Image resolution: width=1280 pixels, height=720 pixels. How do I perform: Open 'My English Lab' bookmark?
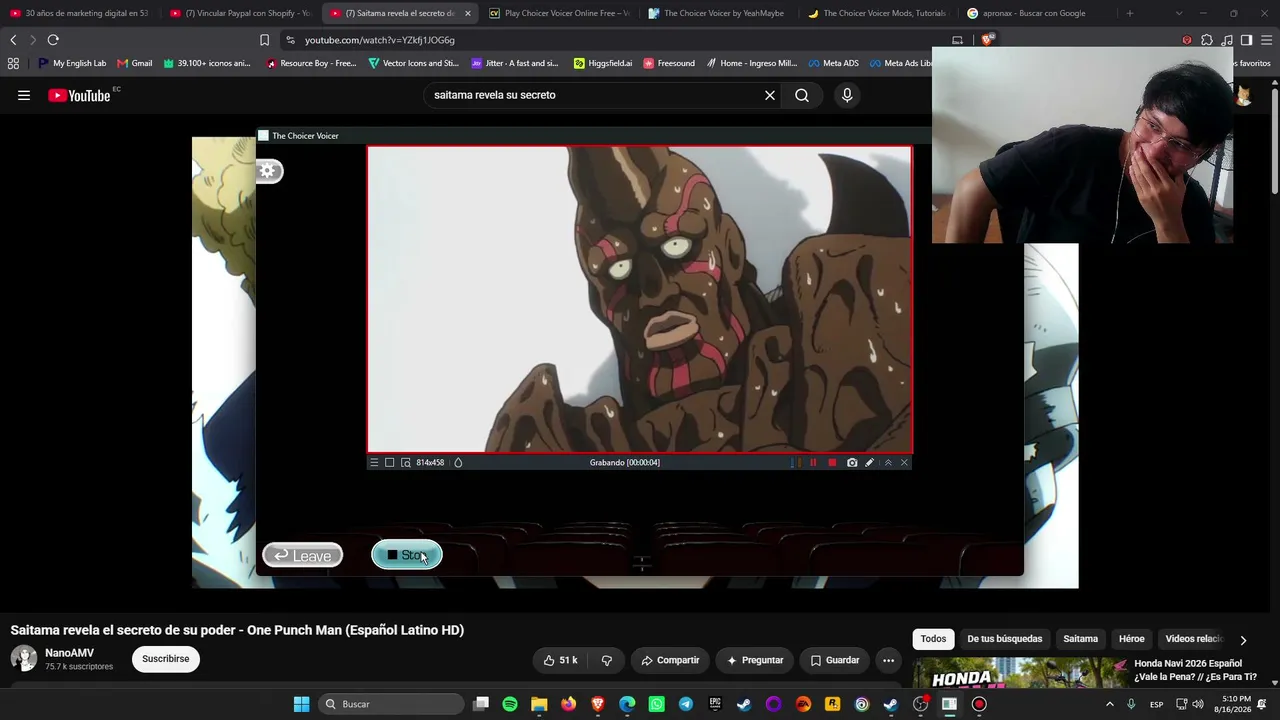click(72, 63)
